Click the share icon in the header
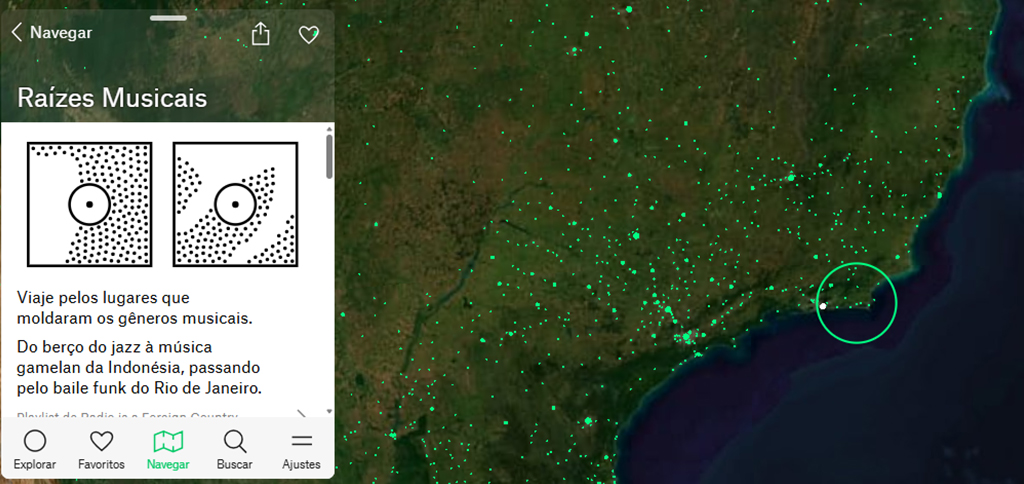Screen dimensions: 1024x484 (x=261, y=34)
